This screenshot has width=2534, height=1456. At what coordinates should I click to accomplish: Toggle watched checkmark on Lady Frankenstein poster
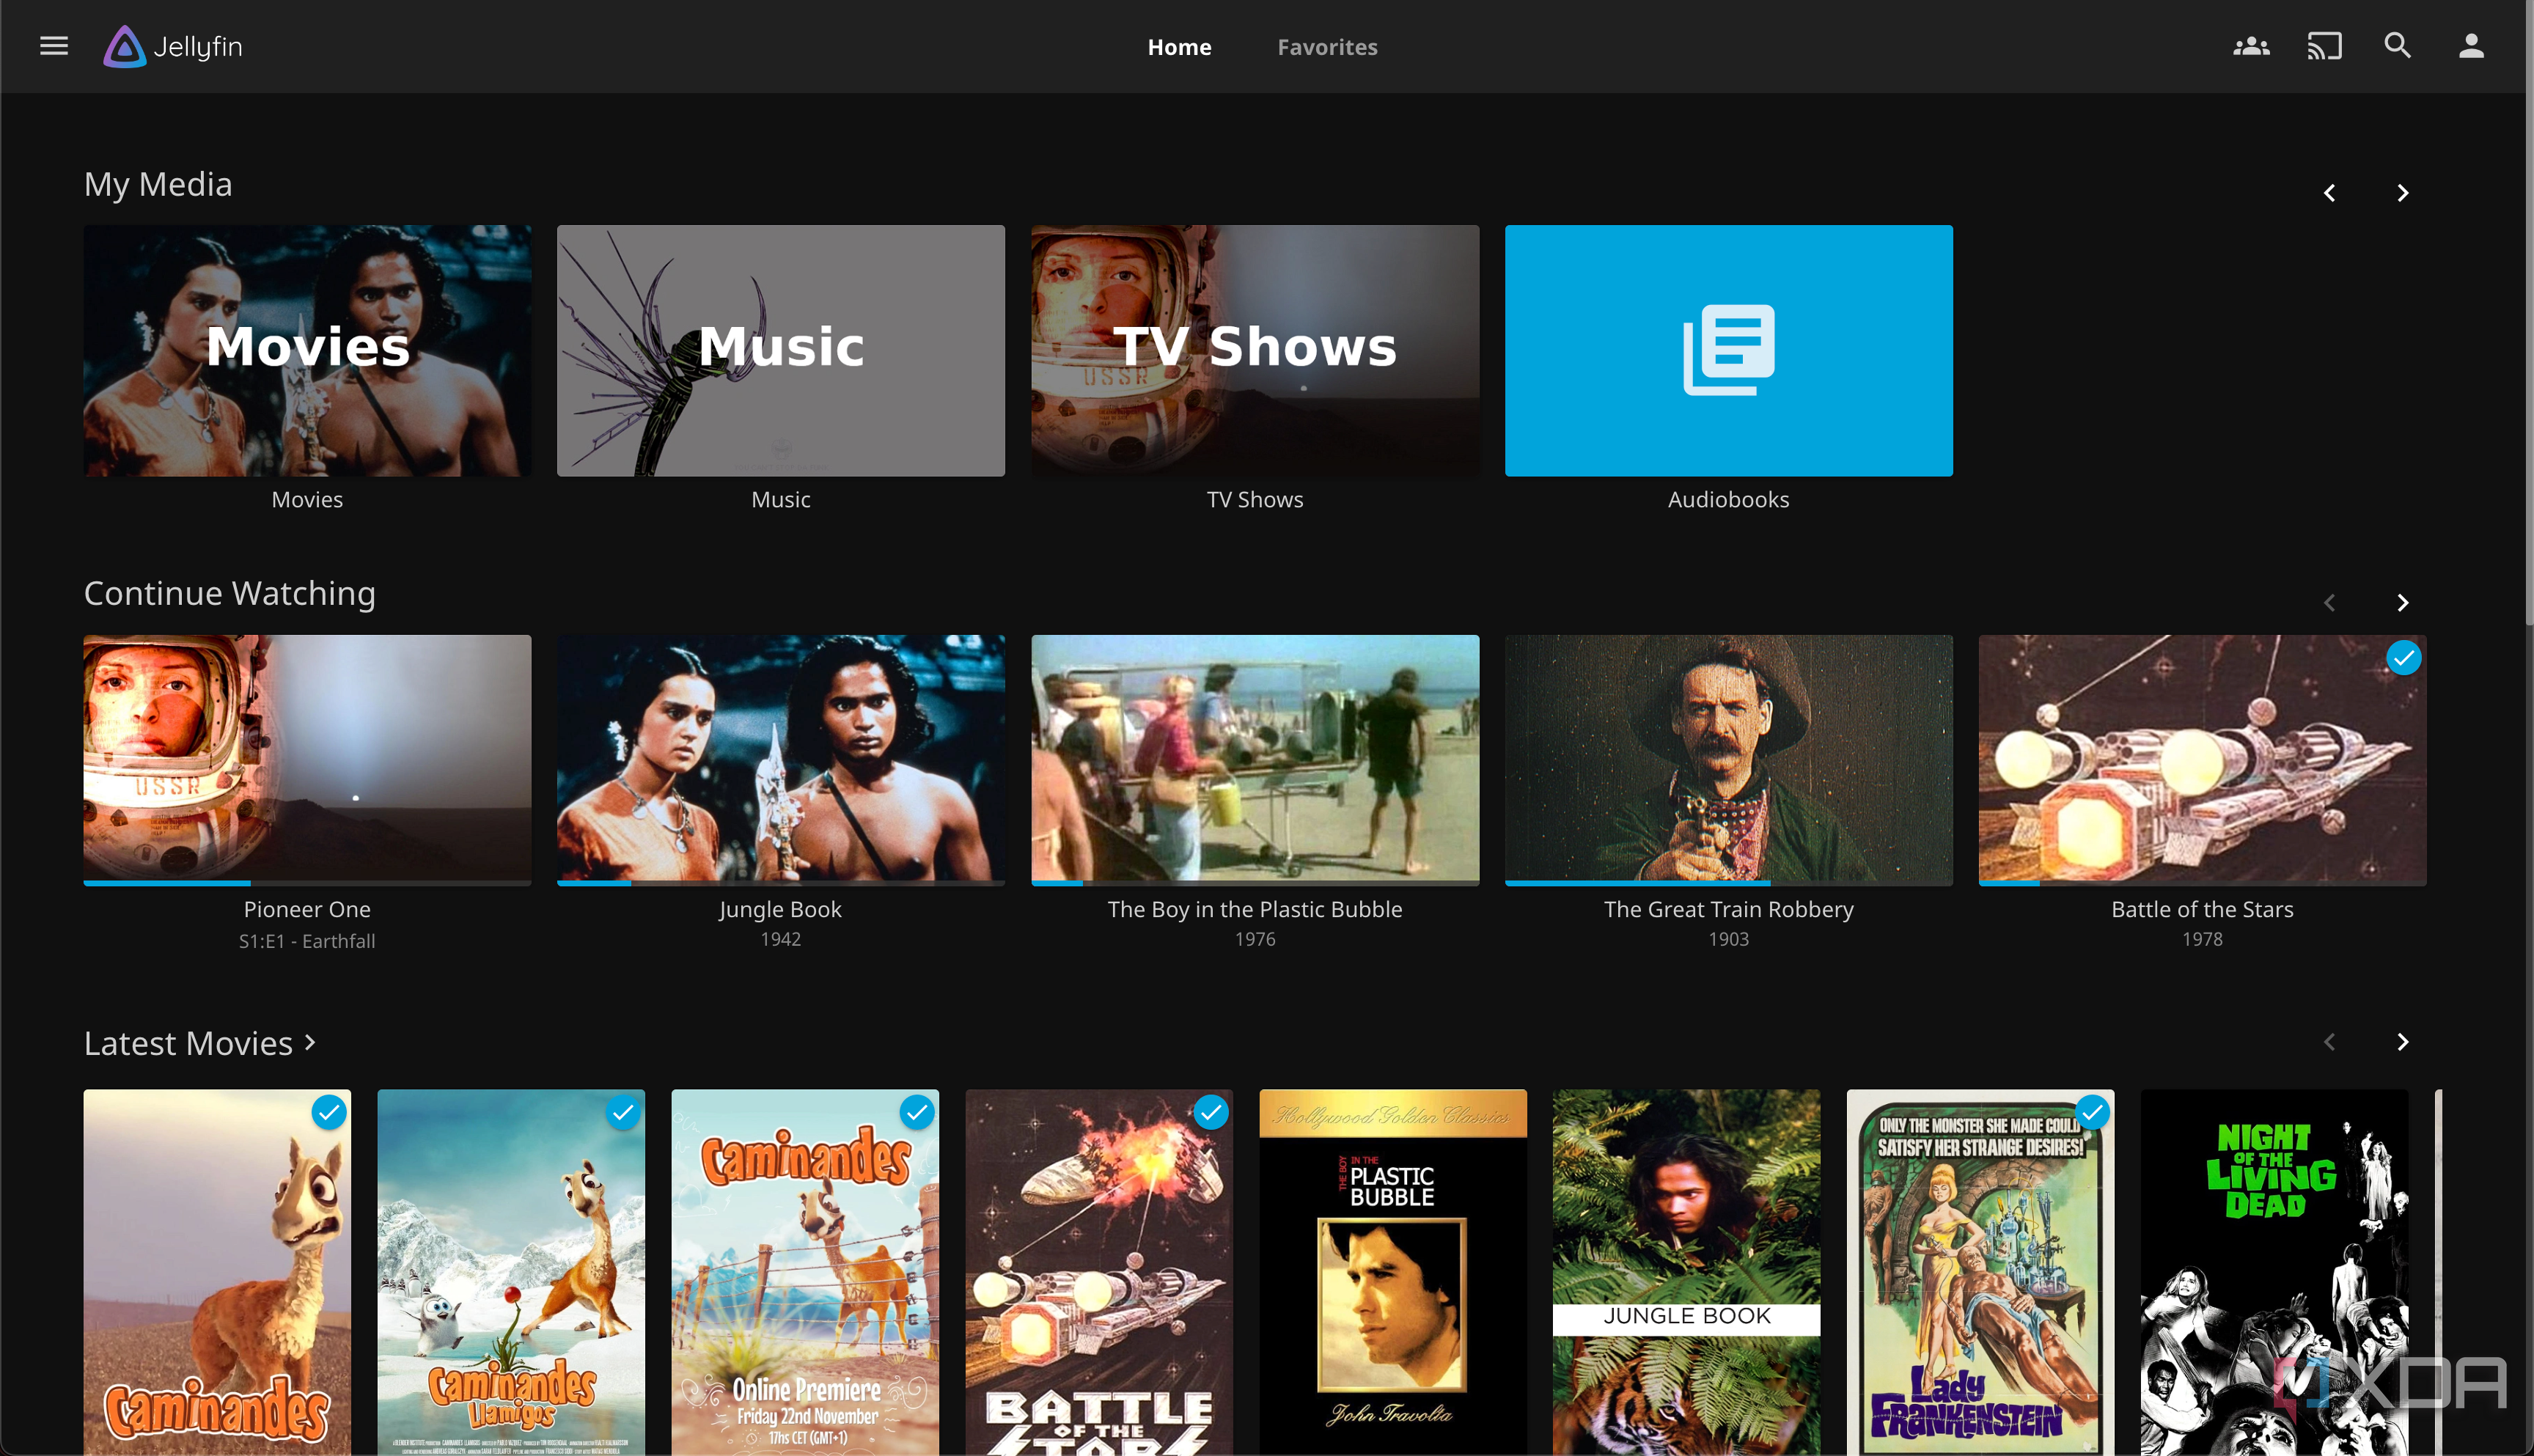tap(2092, 1112)
